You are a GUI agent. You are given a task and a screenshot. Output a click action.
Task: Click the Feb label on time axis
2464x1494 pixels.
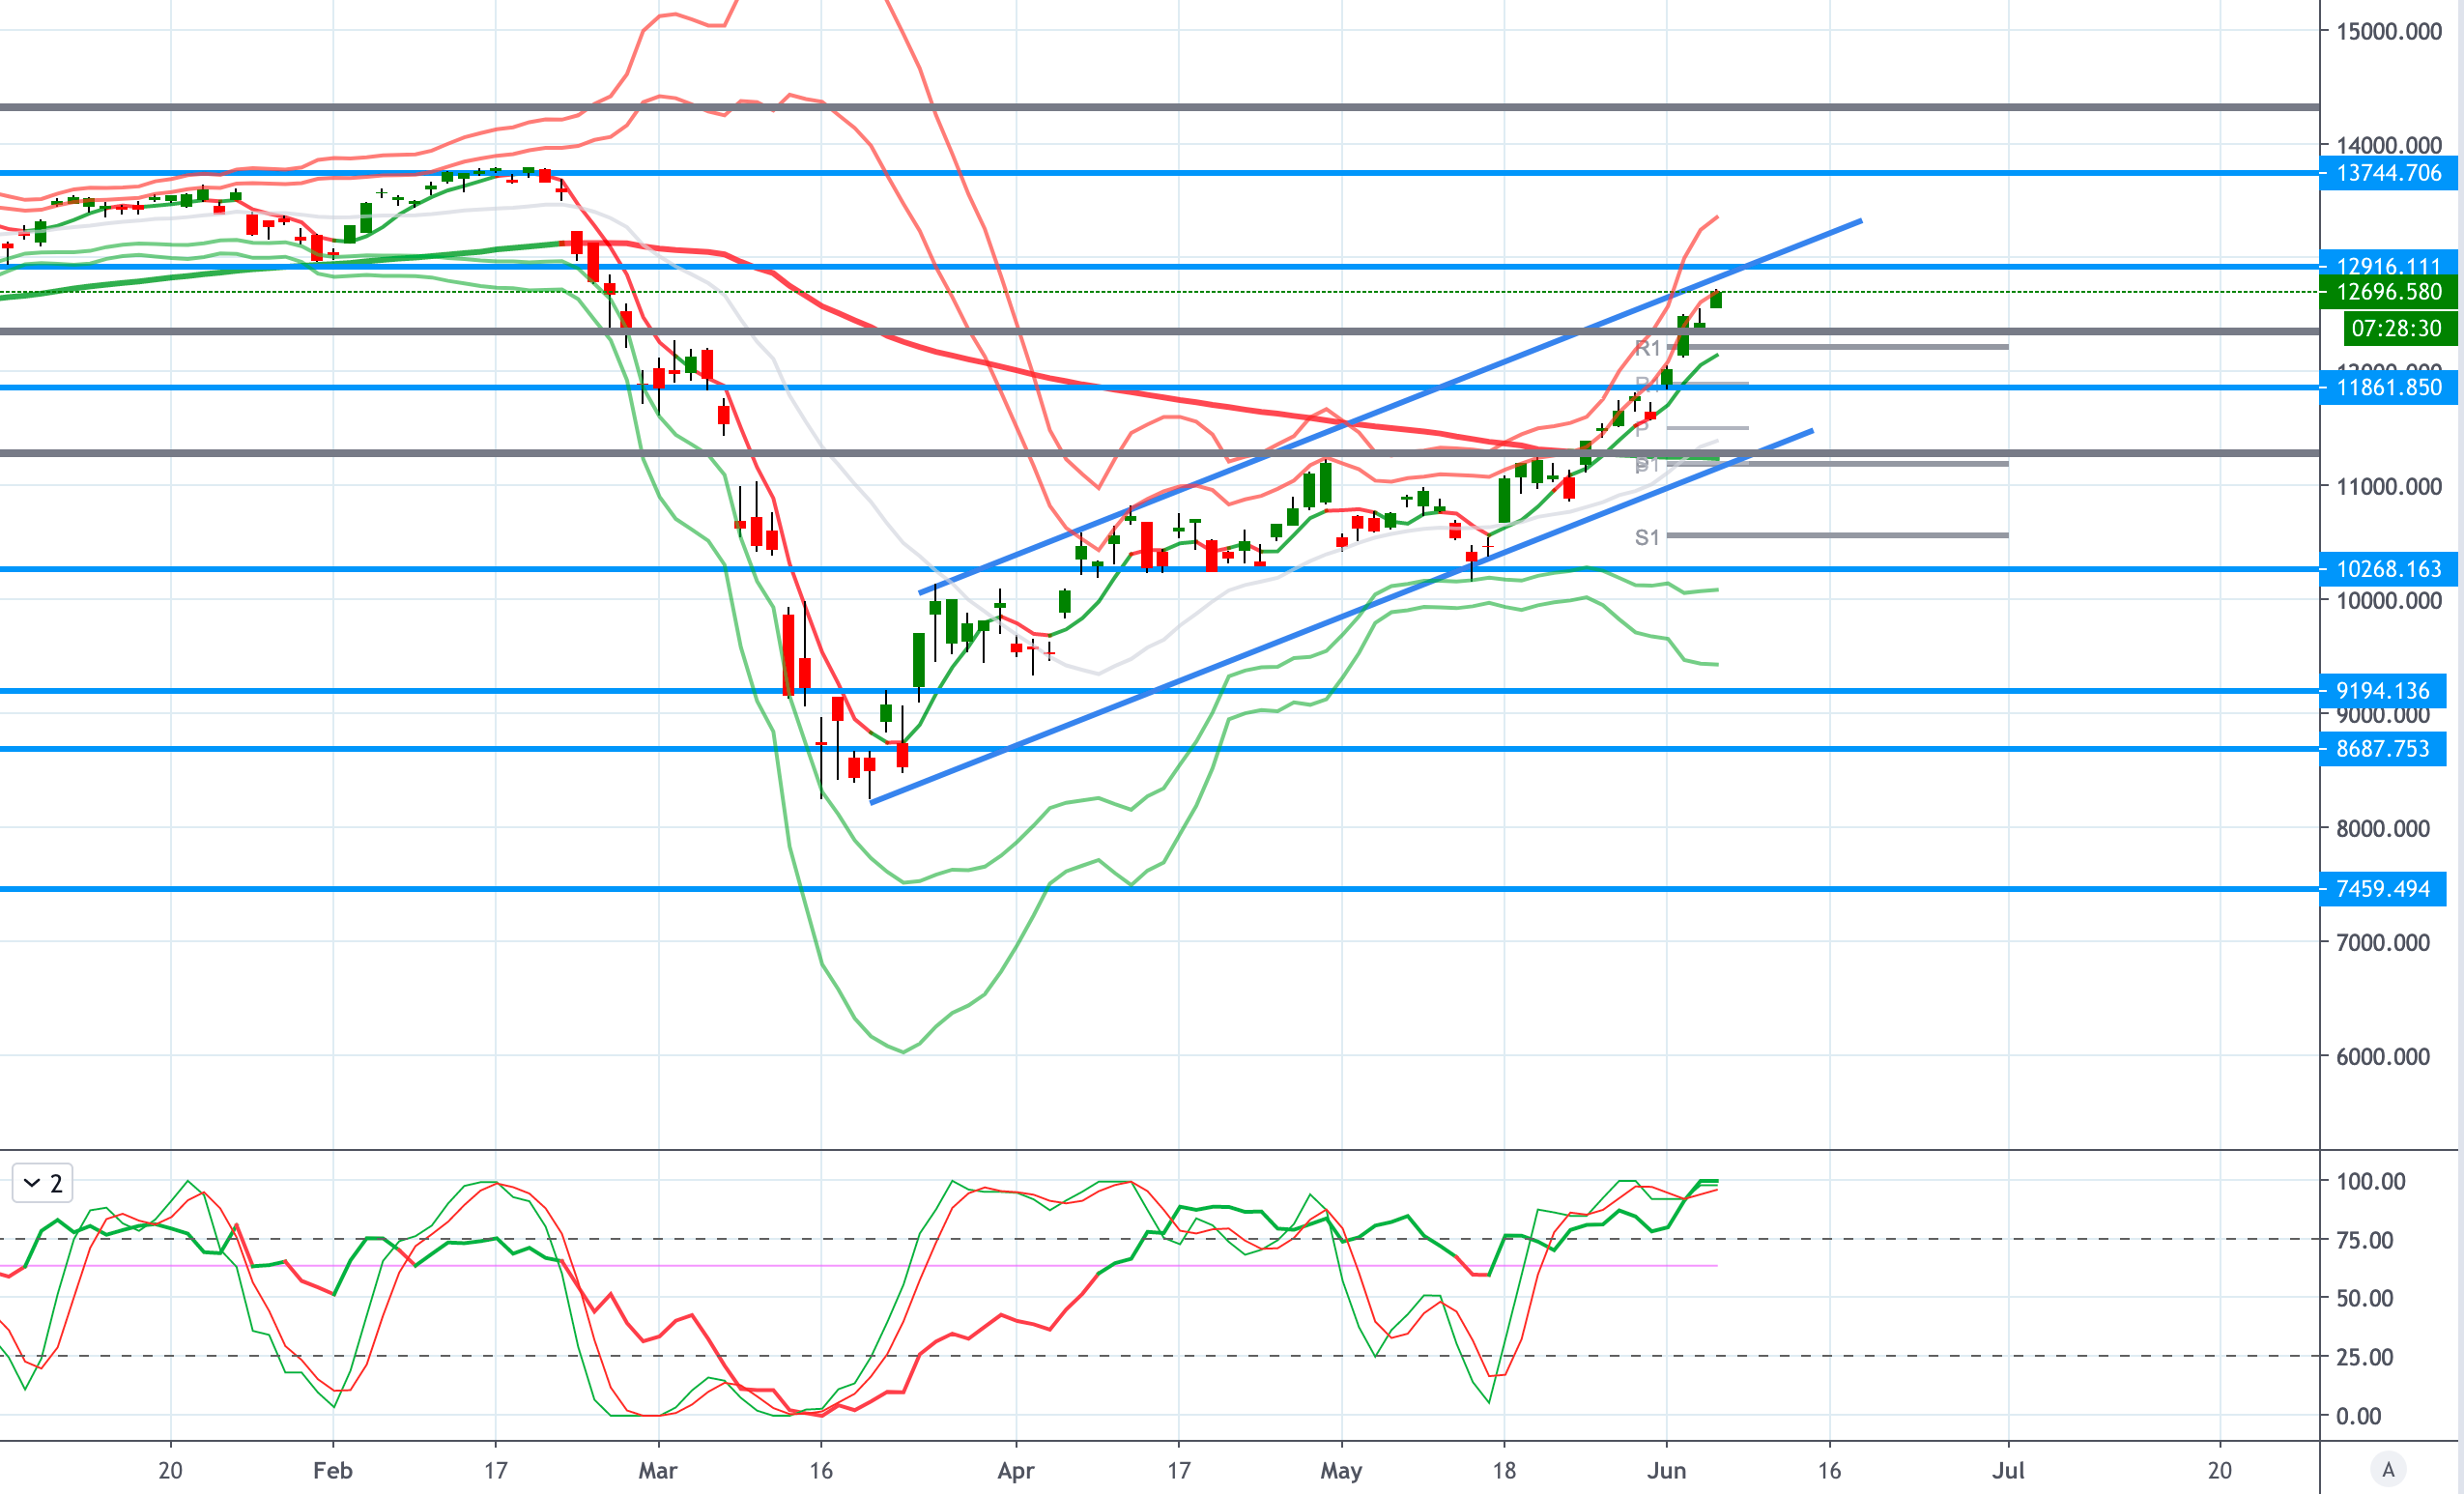pyautogui.click(x=332, y=1470)
